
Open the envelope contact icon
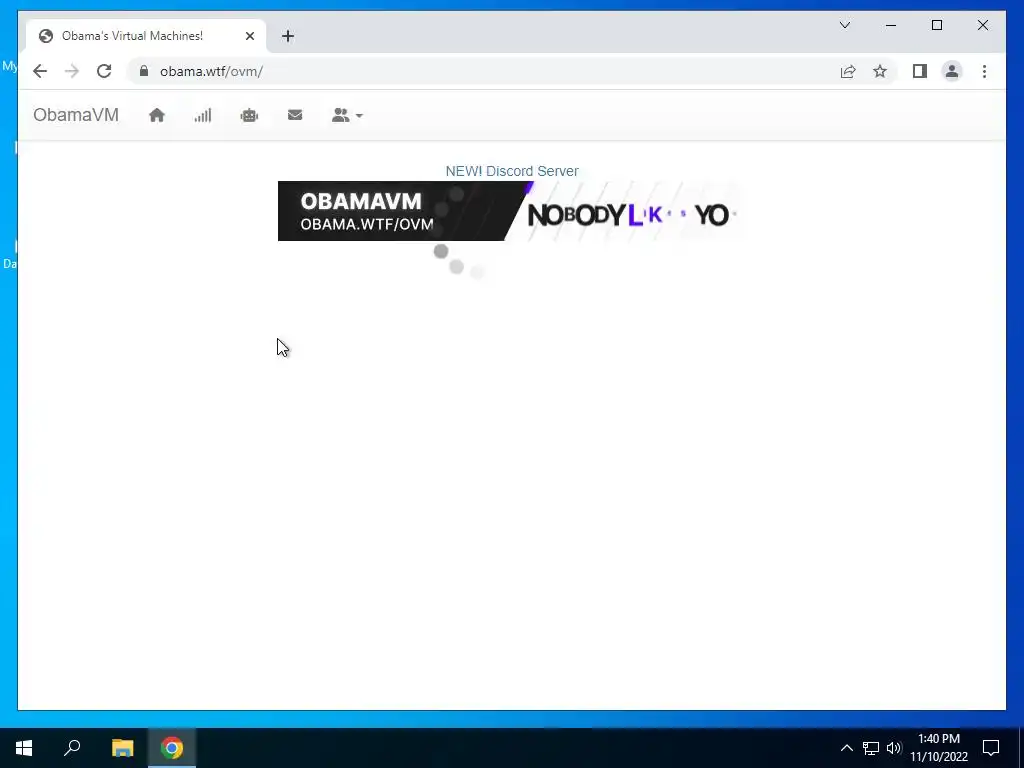tap(295, 115)
